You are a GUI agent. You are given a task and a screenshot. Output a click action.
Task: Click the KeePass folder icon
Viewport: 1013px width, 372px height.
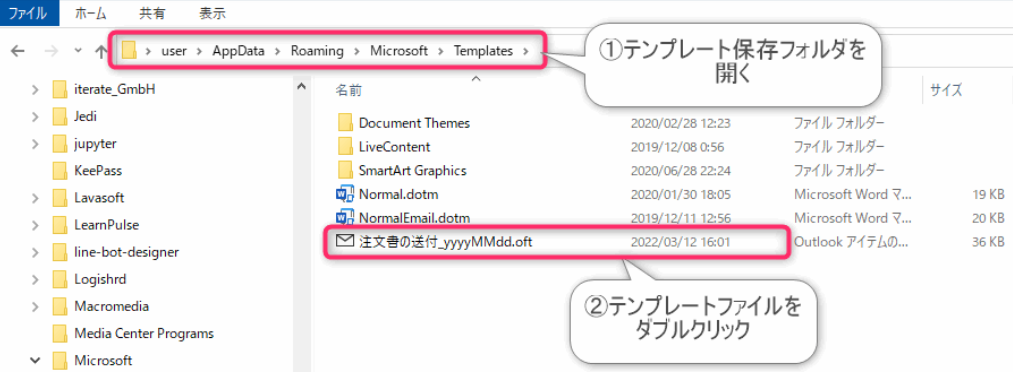(x=60, y=170)
